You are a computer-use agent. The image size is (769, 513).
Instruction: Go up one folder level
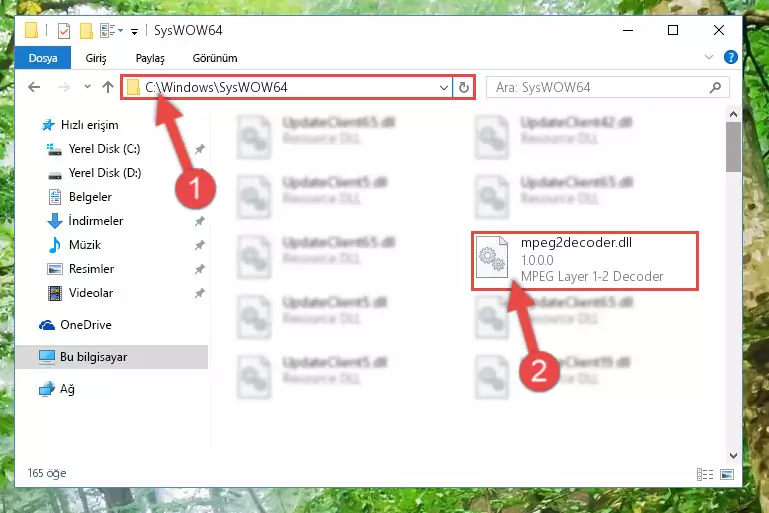point(108,87)
